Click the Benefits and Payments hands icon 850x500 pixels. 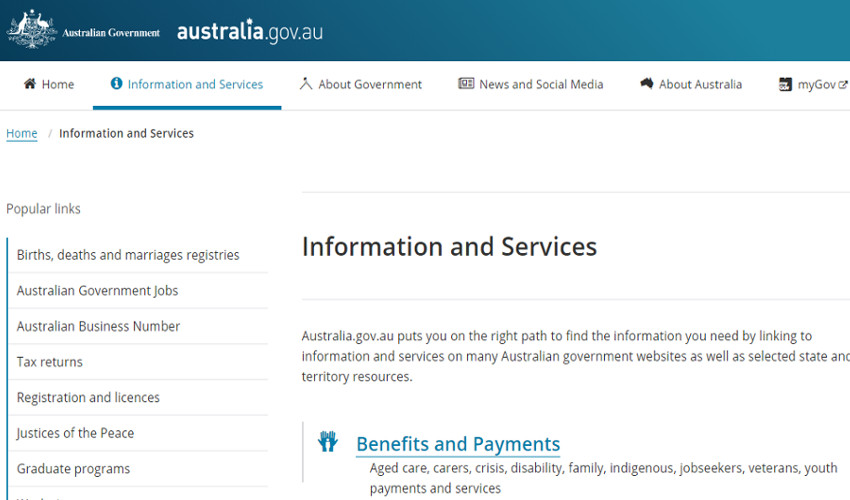[327, 441]
